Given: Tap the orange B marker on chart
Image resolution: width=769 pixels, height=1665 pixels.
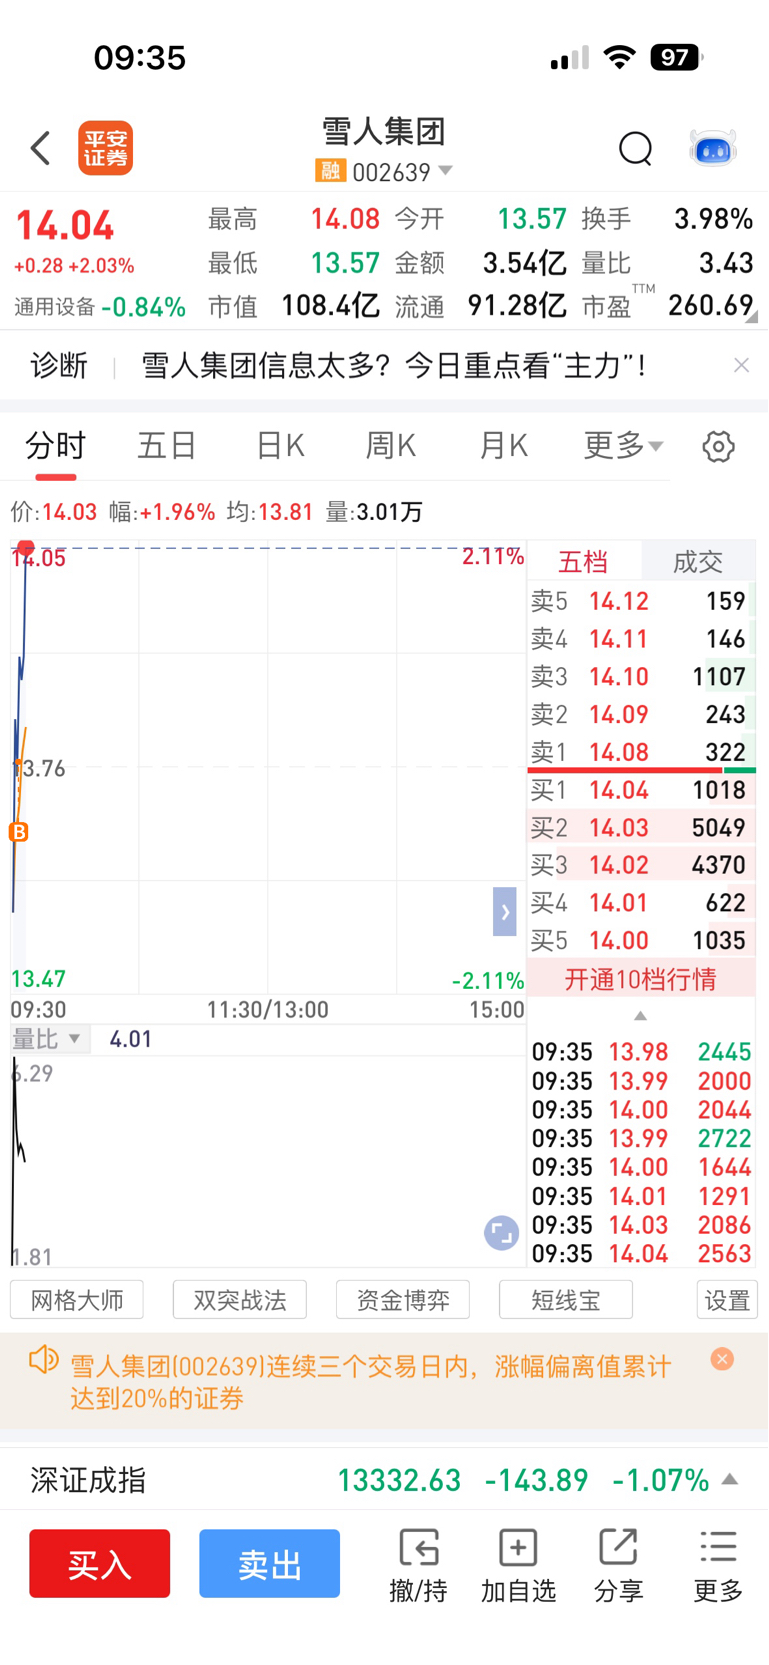Looking at the screenshot, I should 18,832.
